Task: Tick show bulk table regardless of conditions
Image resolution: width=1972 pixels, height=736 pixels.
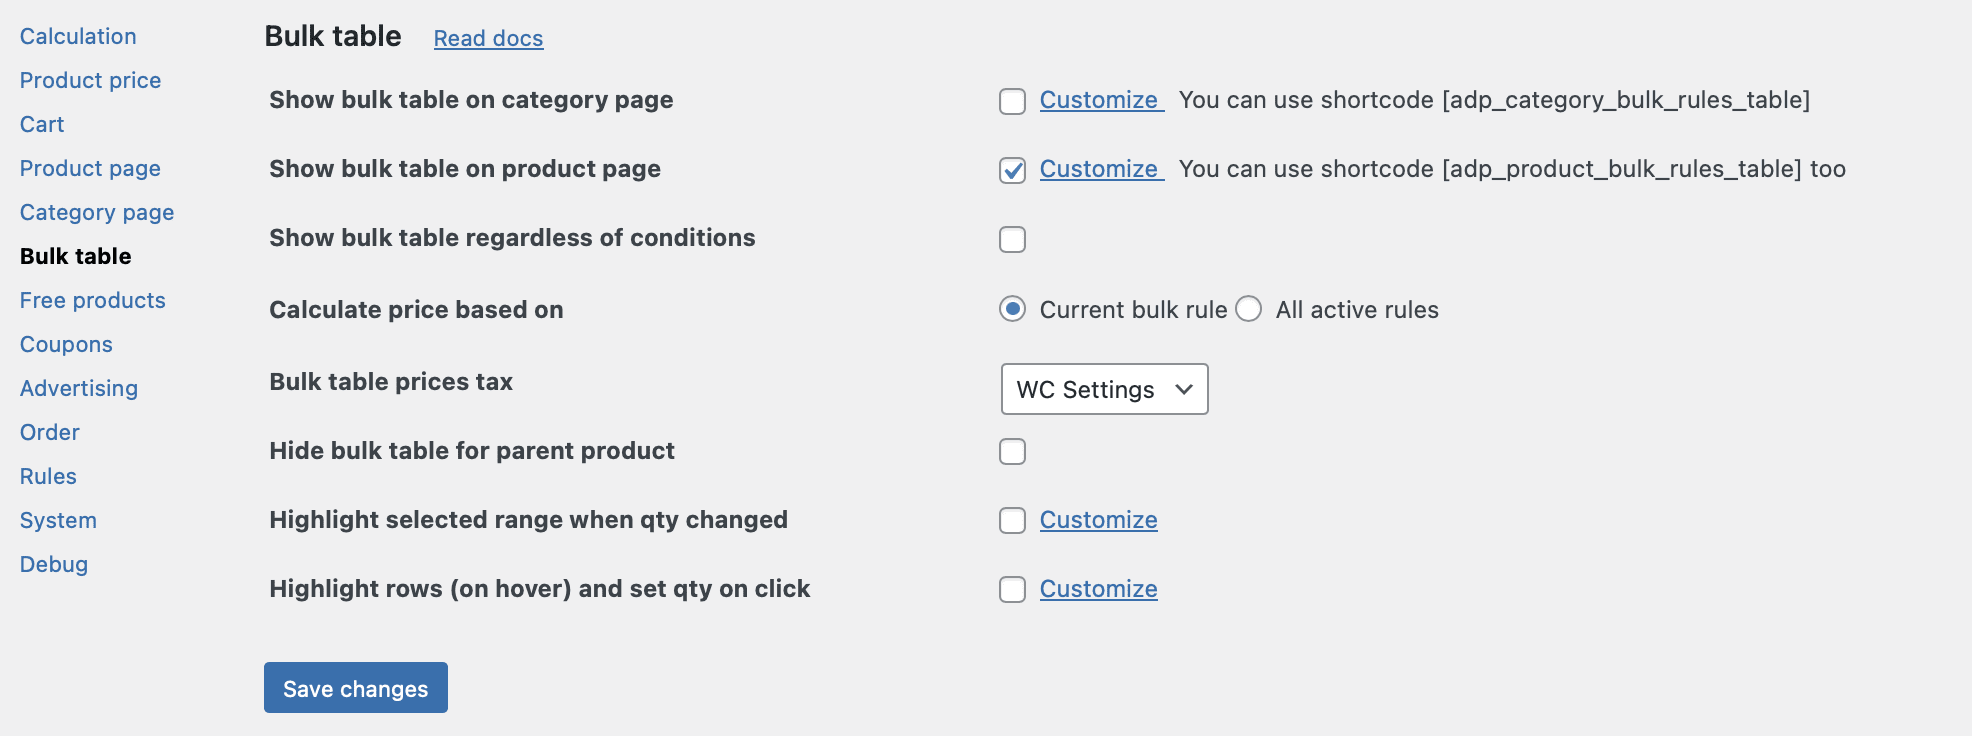Action: [1012, 239]
